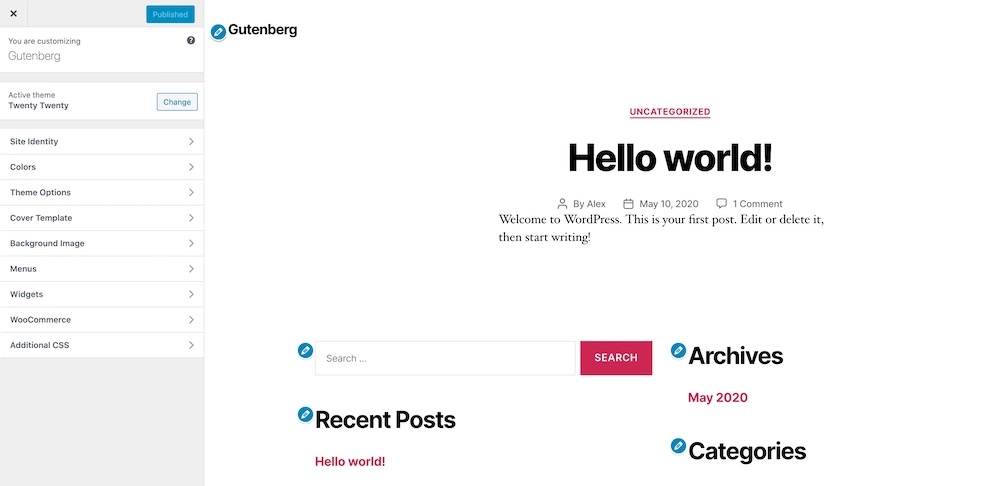
Task: Open the Theme Options section
Action: tap(102, 193)
